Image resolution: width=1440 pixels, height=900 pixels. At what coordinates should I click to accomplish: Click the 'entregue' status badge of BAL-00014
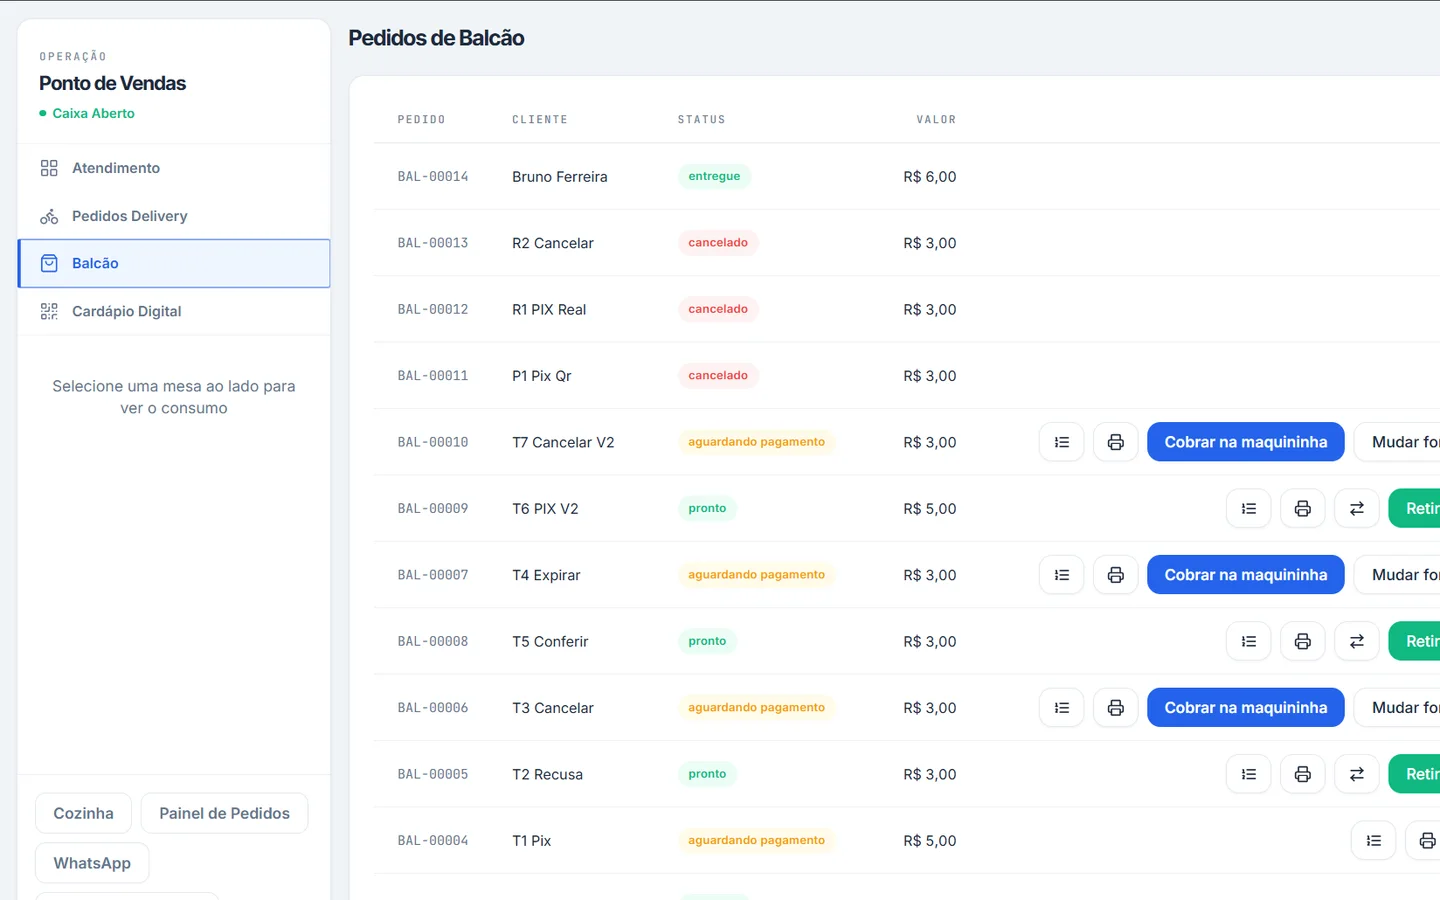pyautogui.click(x=714, y=176)
